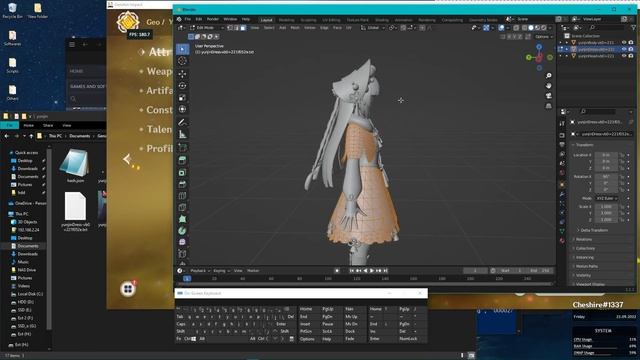Toggle X-ray mode in viewport header
Image resolution: width=640 pixels, height=360 pixels.
coord(516,28)
